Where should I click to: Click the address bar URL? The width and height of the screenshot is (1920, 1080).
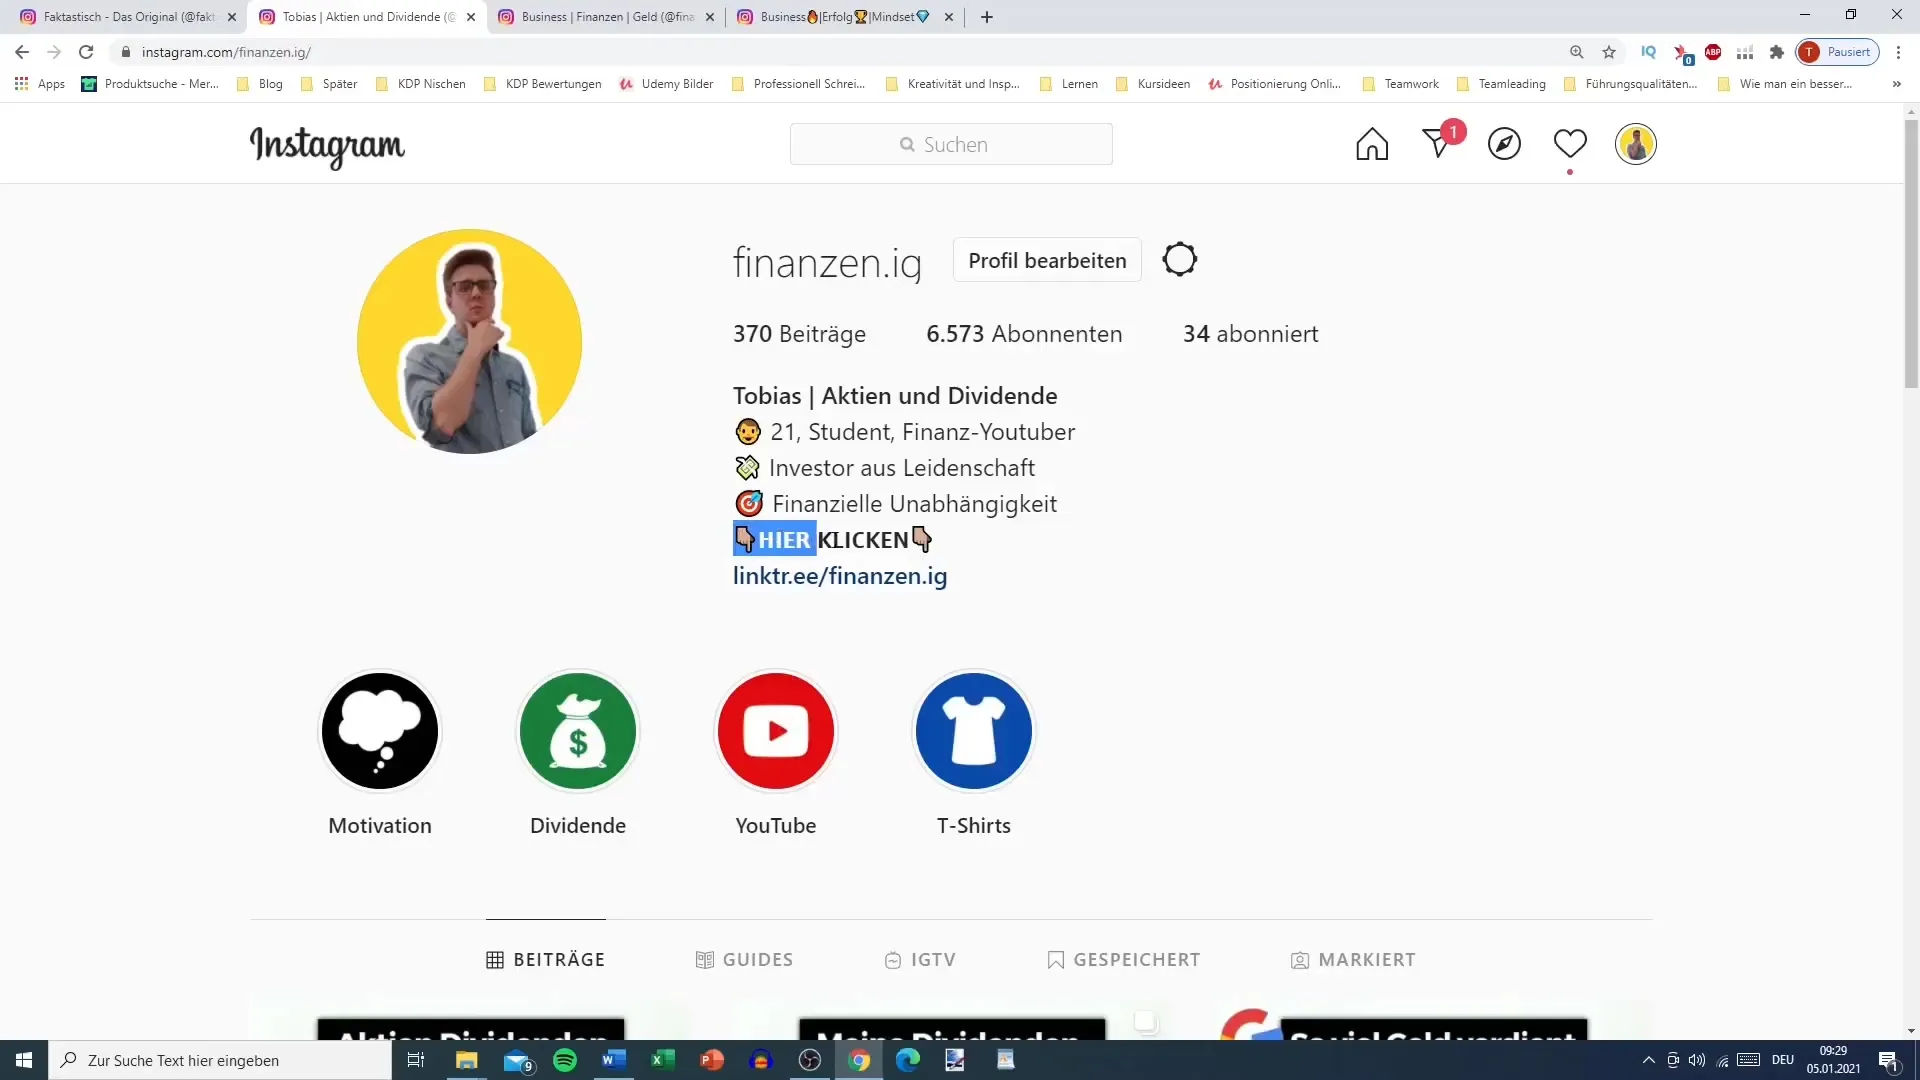(226, 52)
